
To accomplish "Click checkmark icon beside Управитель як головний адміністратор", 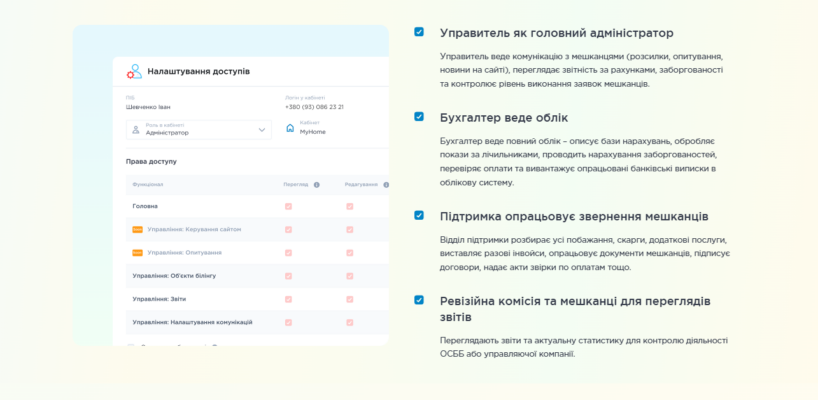I will click(x=419, y=32).
